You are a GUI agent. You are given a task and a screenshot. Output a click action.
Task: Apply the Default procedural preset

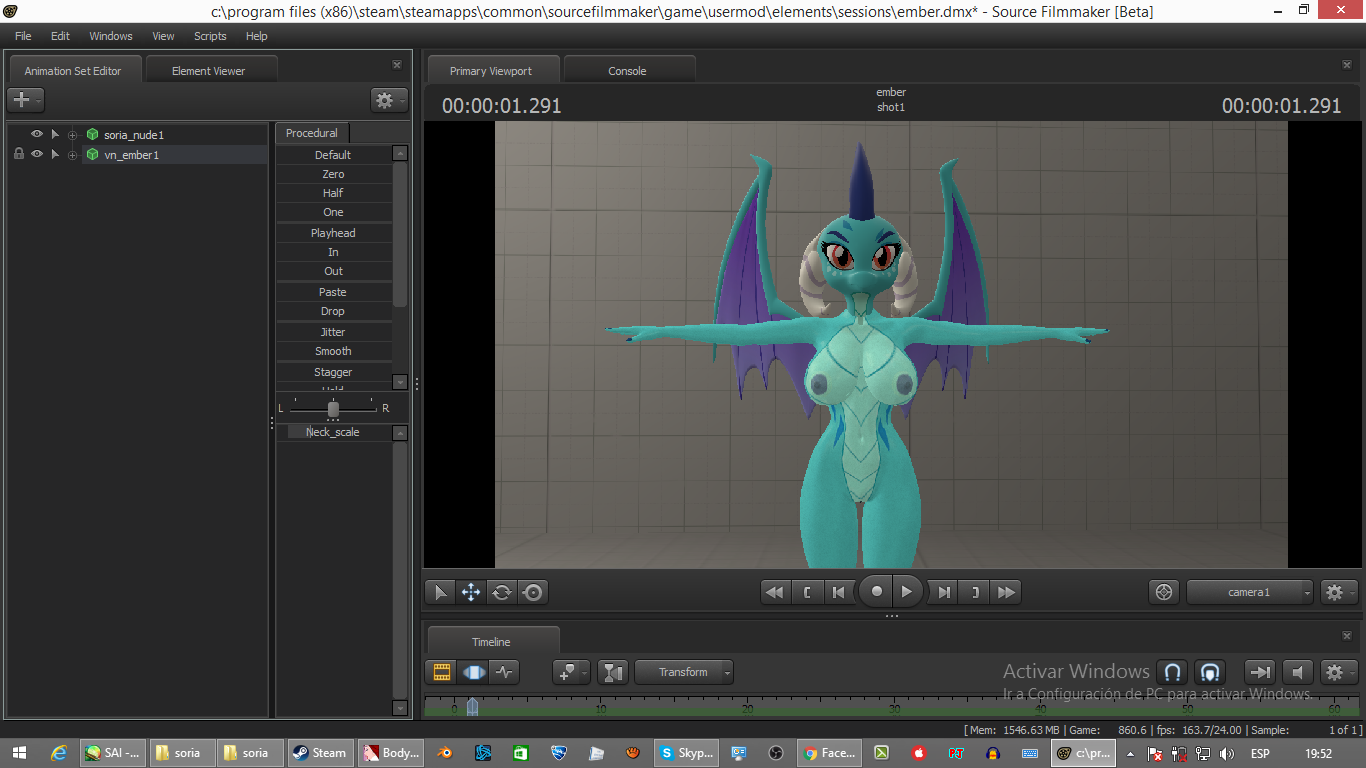pos(333,155)
